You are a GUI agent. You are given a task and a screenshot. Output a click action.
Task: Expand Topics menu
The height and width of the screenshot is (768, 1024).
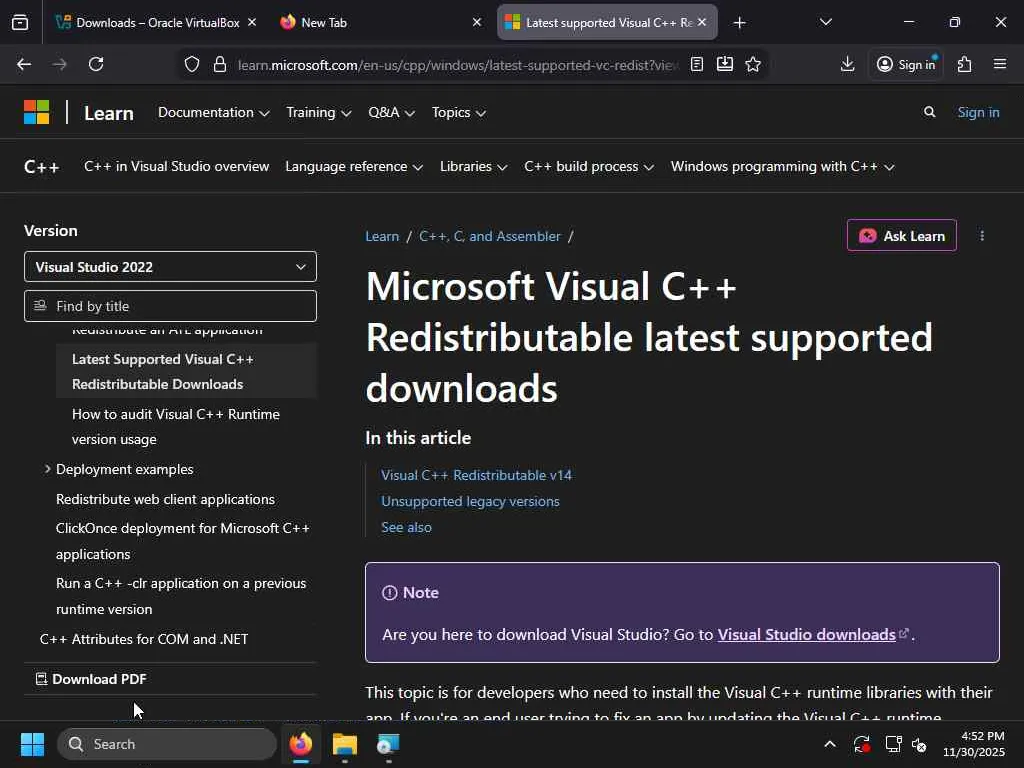458,112
